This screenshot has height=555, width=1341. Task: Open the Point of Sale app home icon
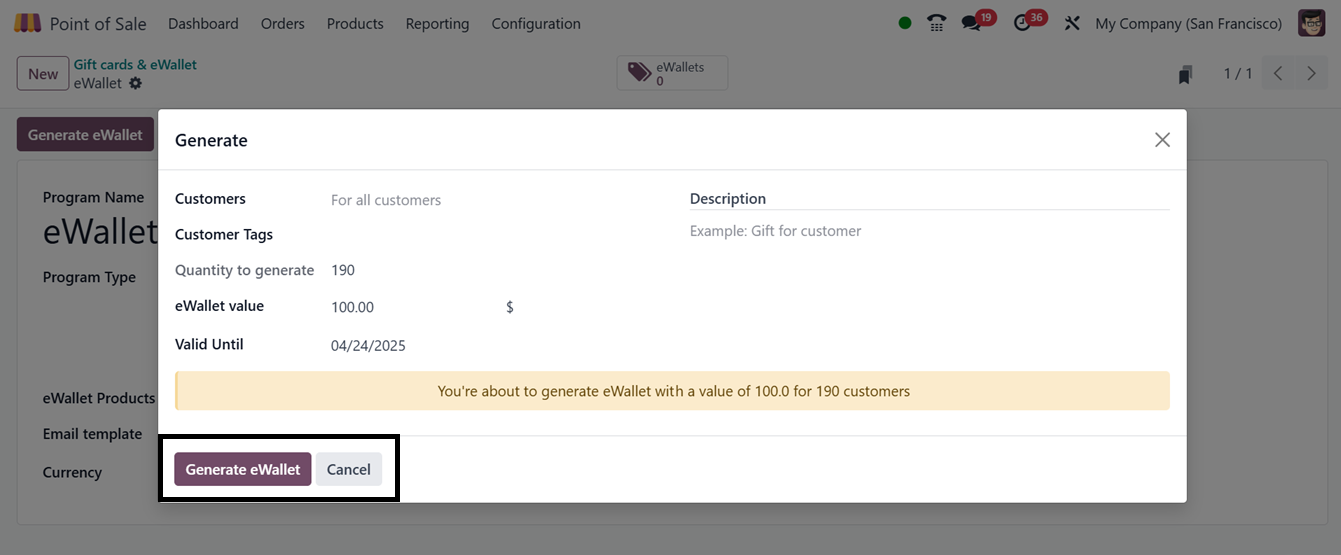(x=28, y=23)
